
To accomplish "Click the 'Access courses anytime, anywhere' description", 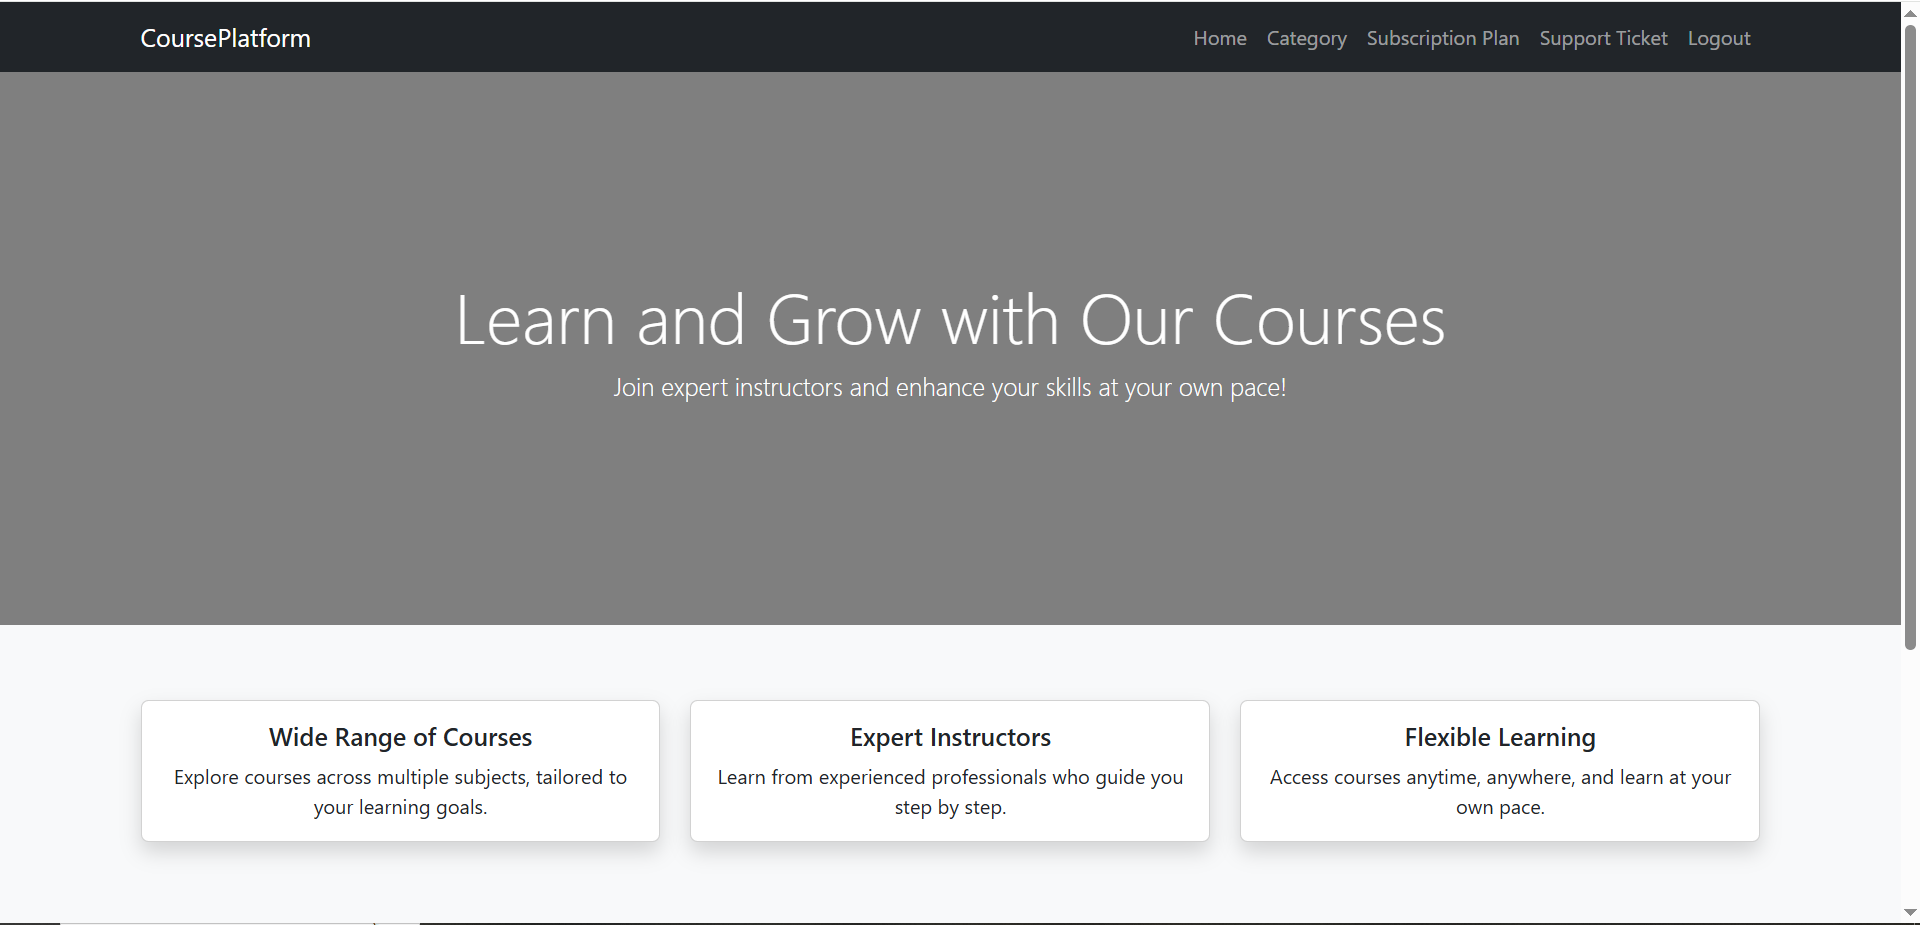I will pyautogui.click(x=1499, y=792).
